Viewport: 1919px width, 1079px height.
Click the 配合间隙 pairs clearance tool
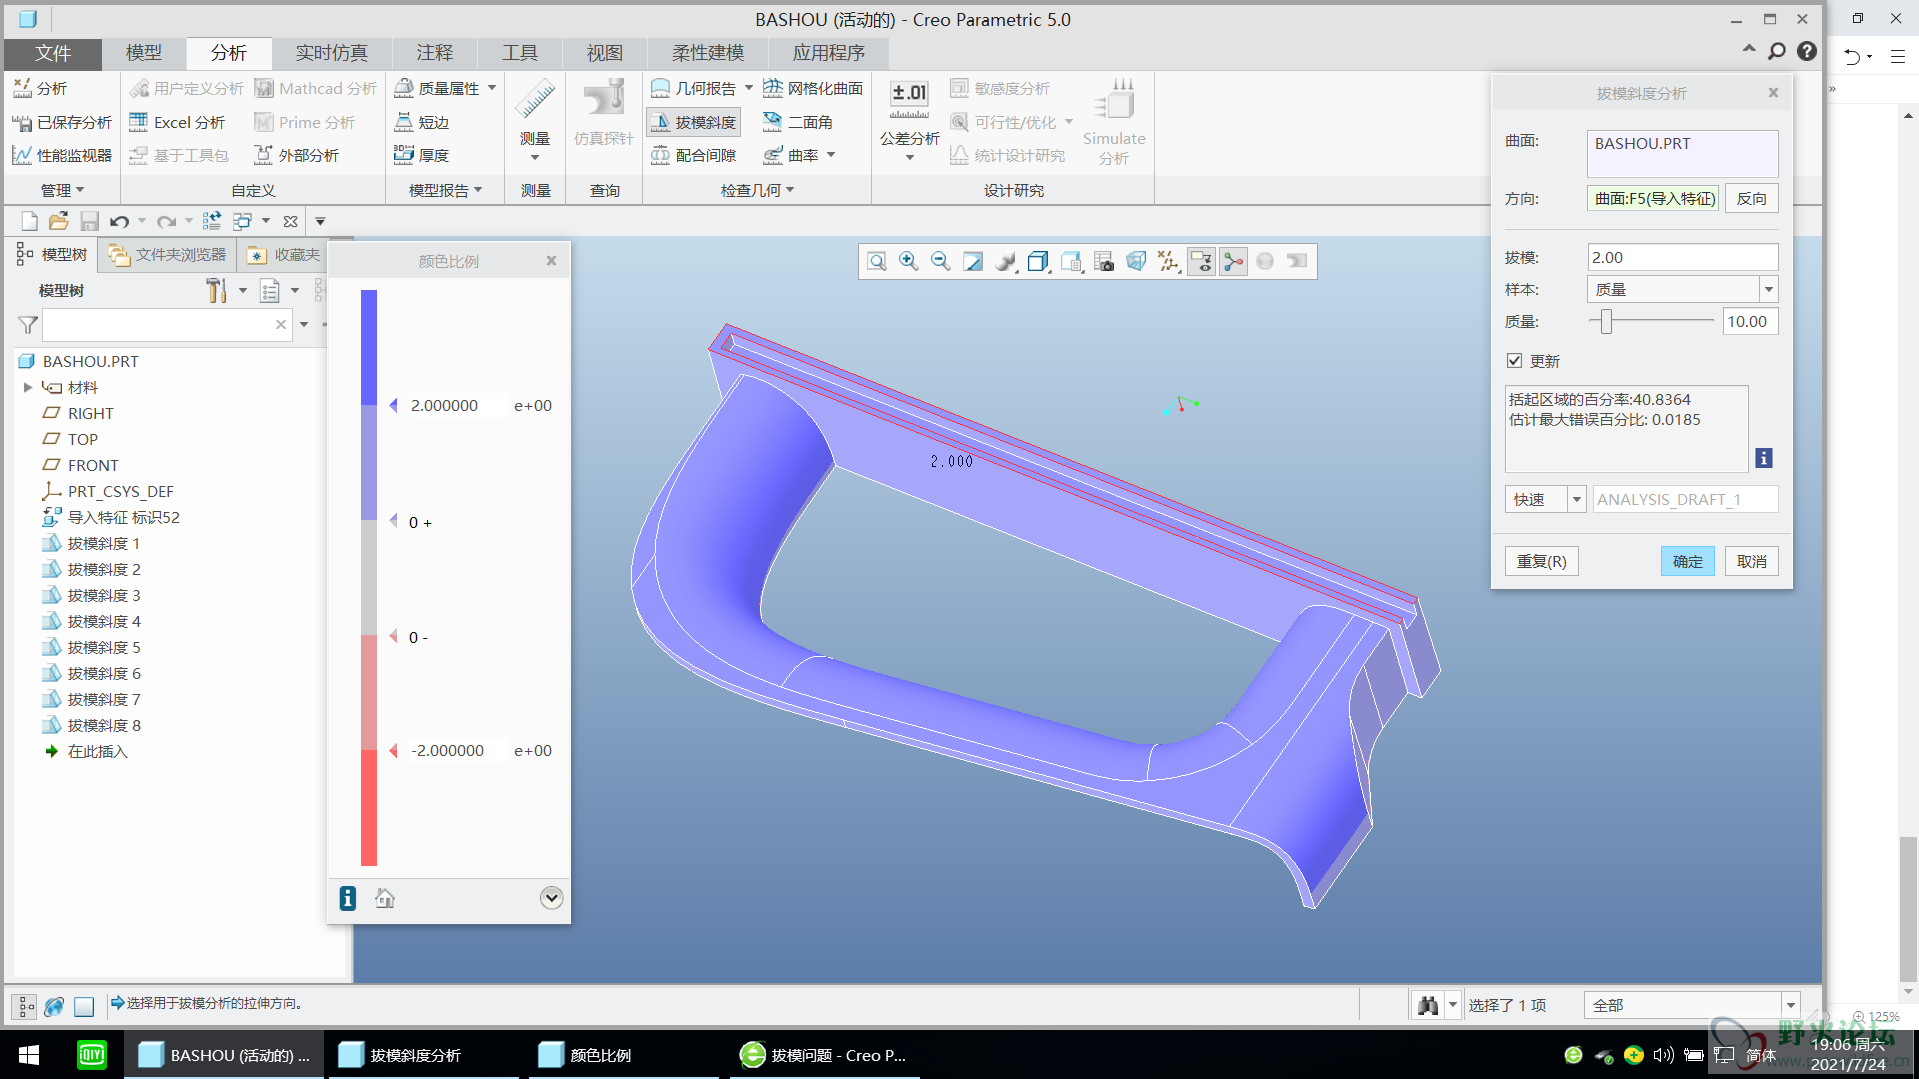pyautogui.click(x=693, y=155)
